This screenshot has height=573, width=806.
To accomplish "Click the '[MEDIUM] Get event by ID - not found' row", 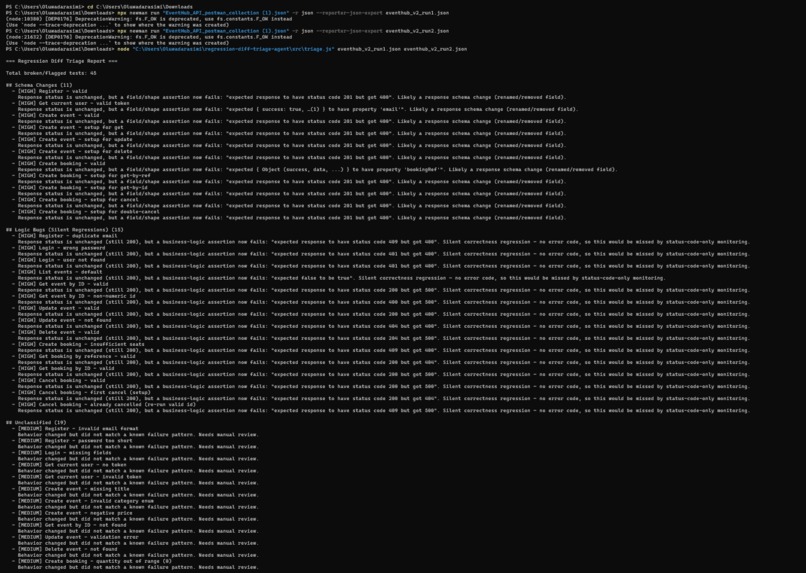I will coord(69,525).
